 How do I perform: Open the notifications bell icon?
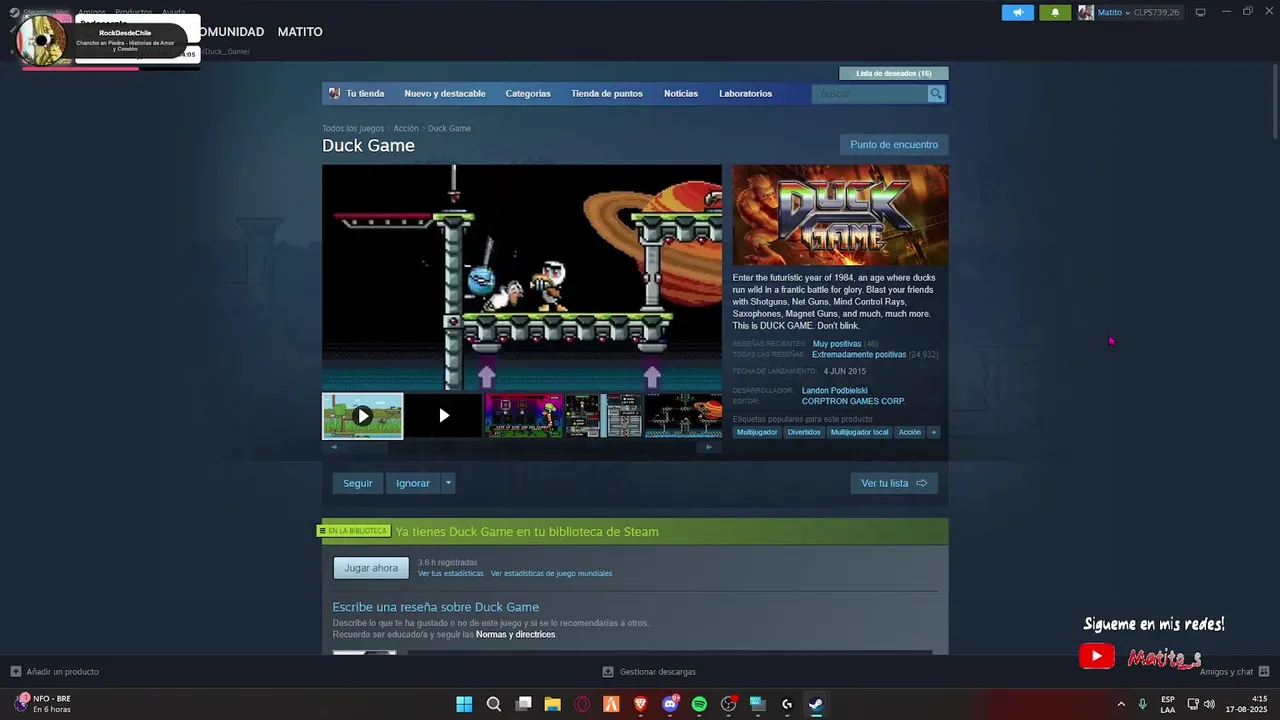[x=1055, y=13]
